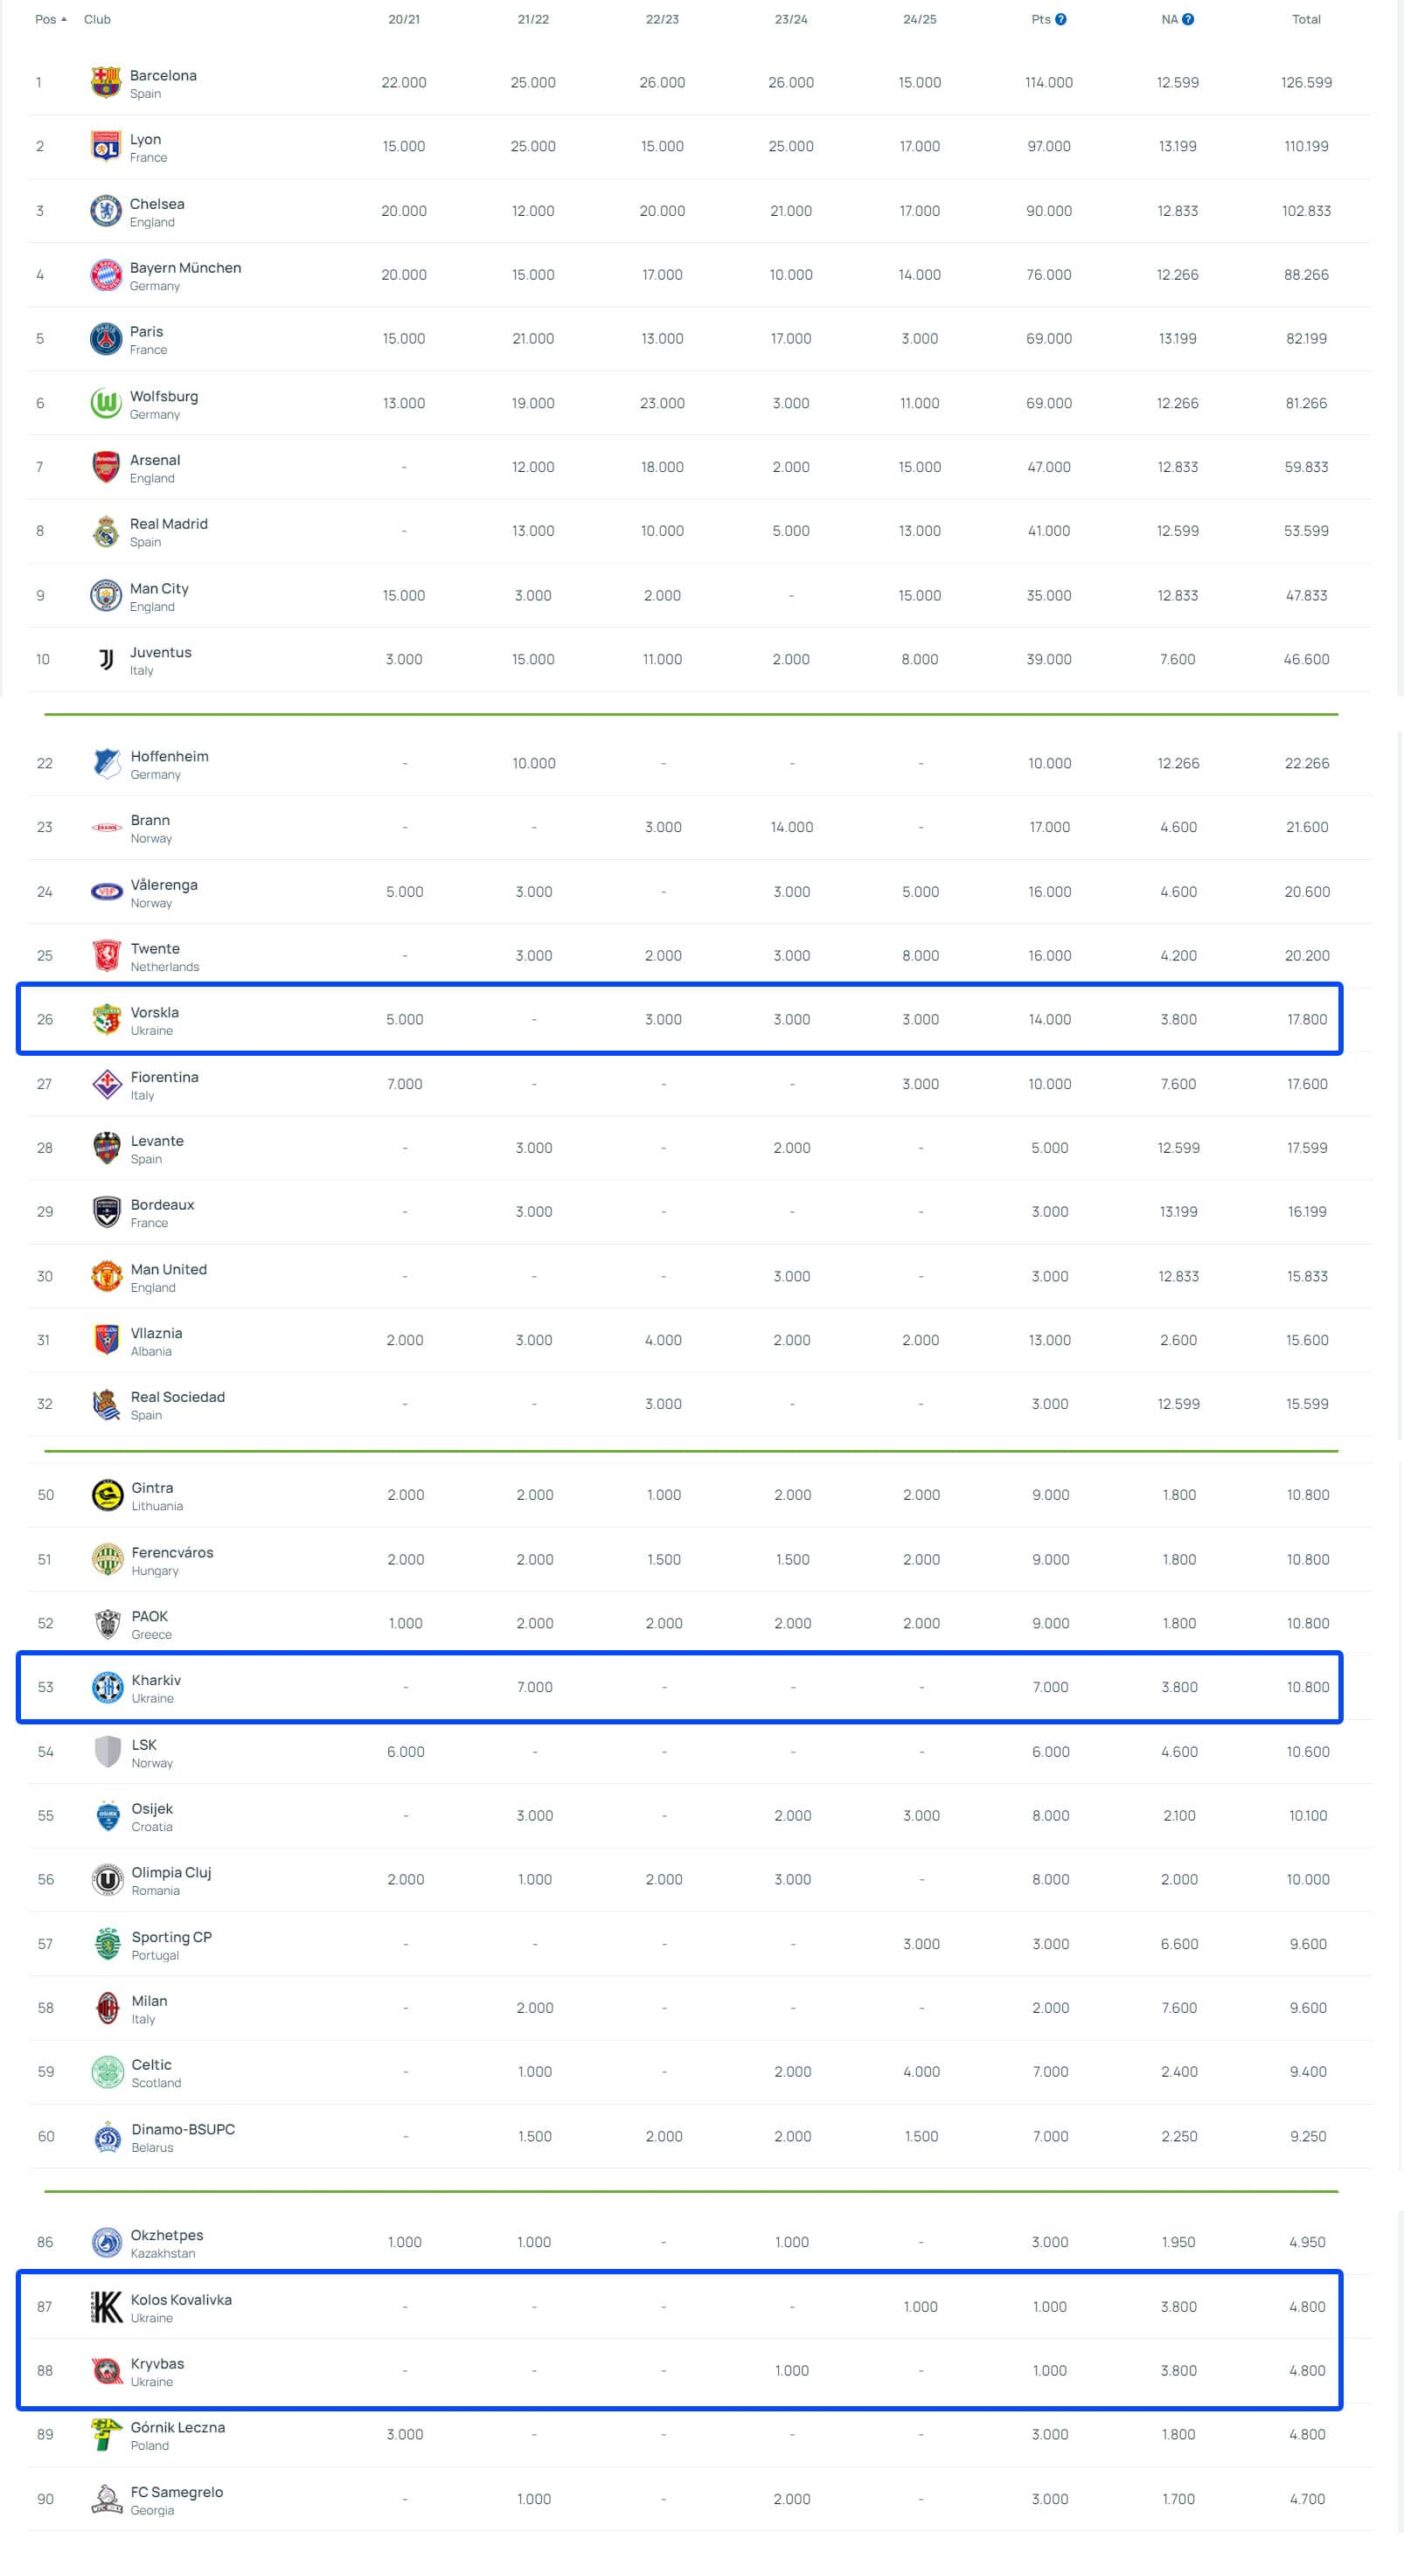Sort by the 24/25 season column
The height and width of the screenshot is (2560, 1404).
pos(919,19)
